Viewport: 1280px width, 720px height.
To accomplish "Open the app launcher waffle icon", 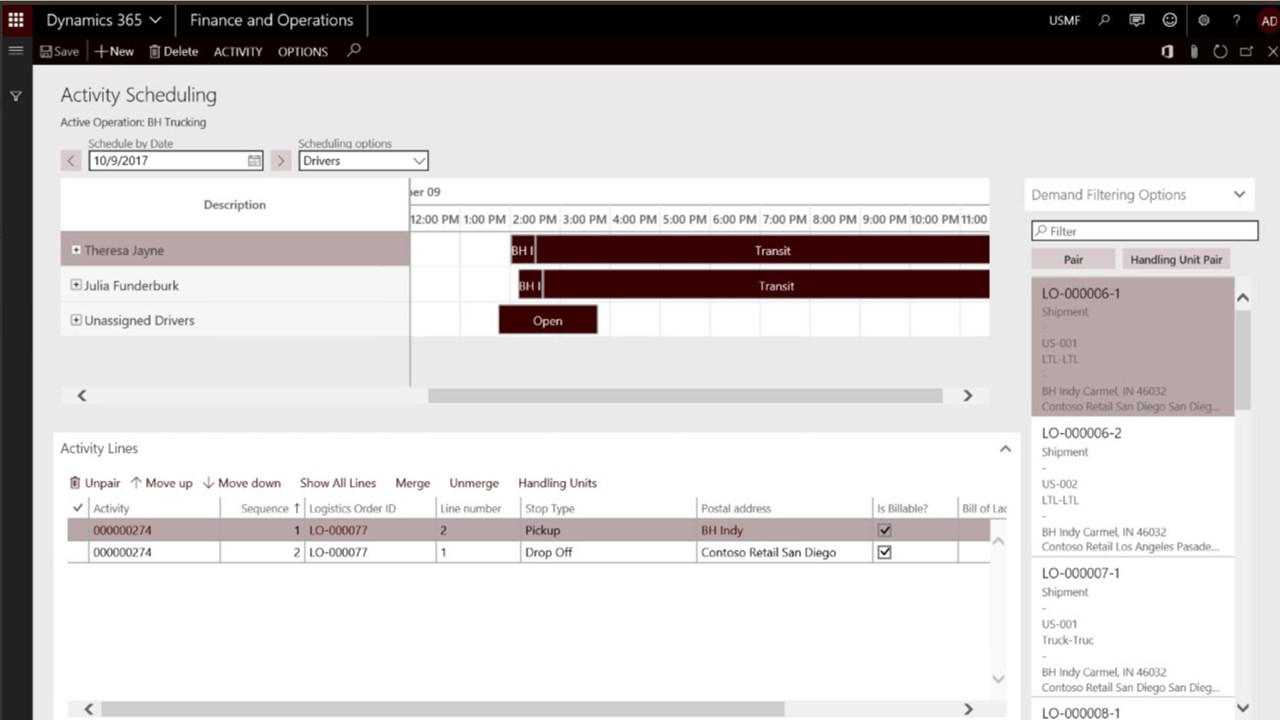I will (x=16, y=20).
